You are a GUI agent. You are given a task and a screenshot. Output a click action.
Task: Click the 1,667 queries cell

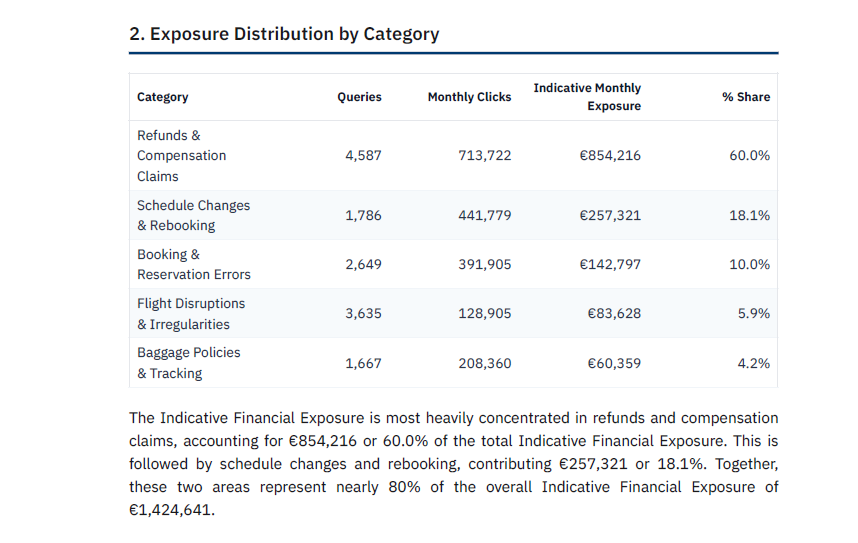click(x=363, y=363)
